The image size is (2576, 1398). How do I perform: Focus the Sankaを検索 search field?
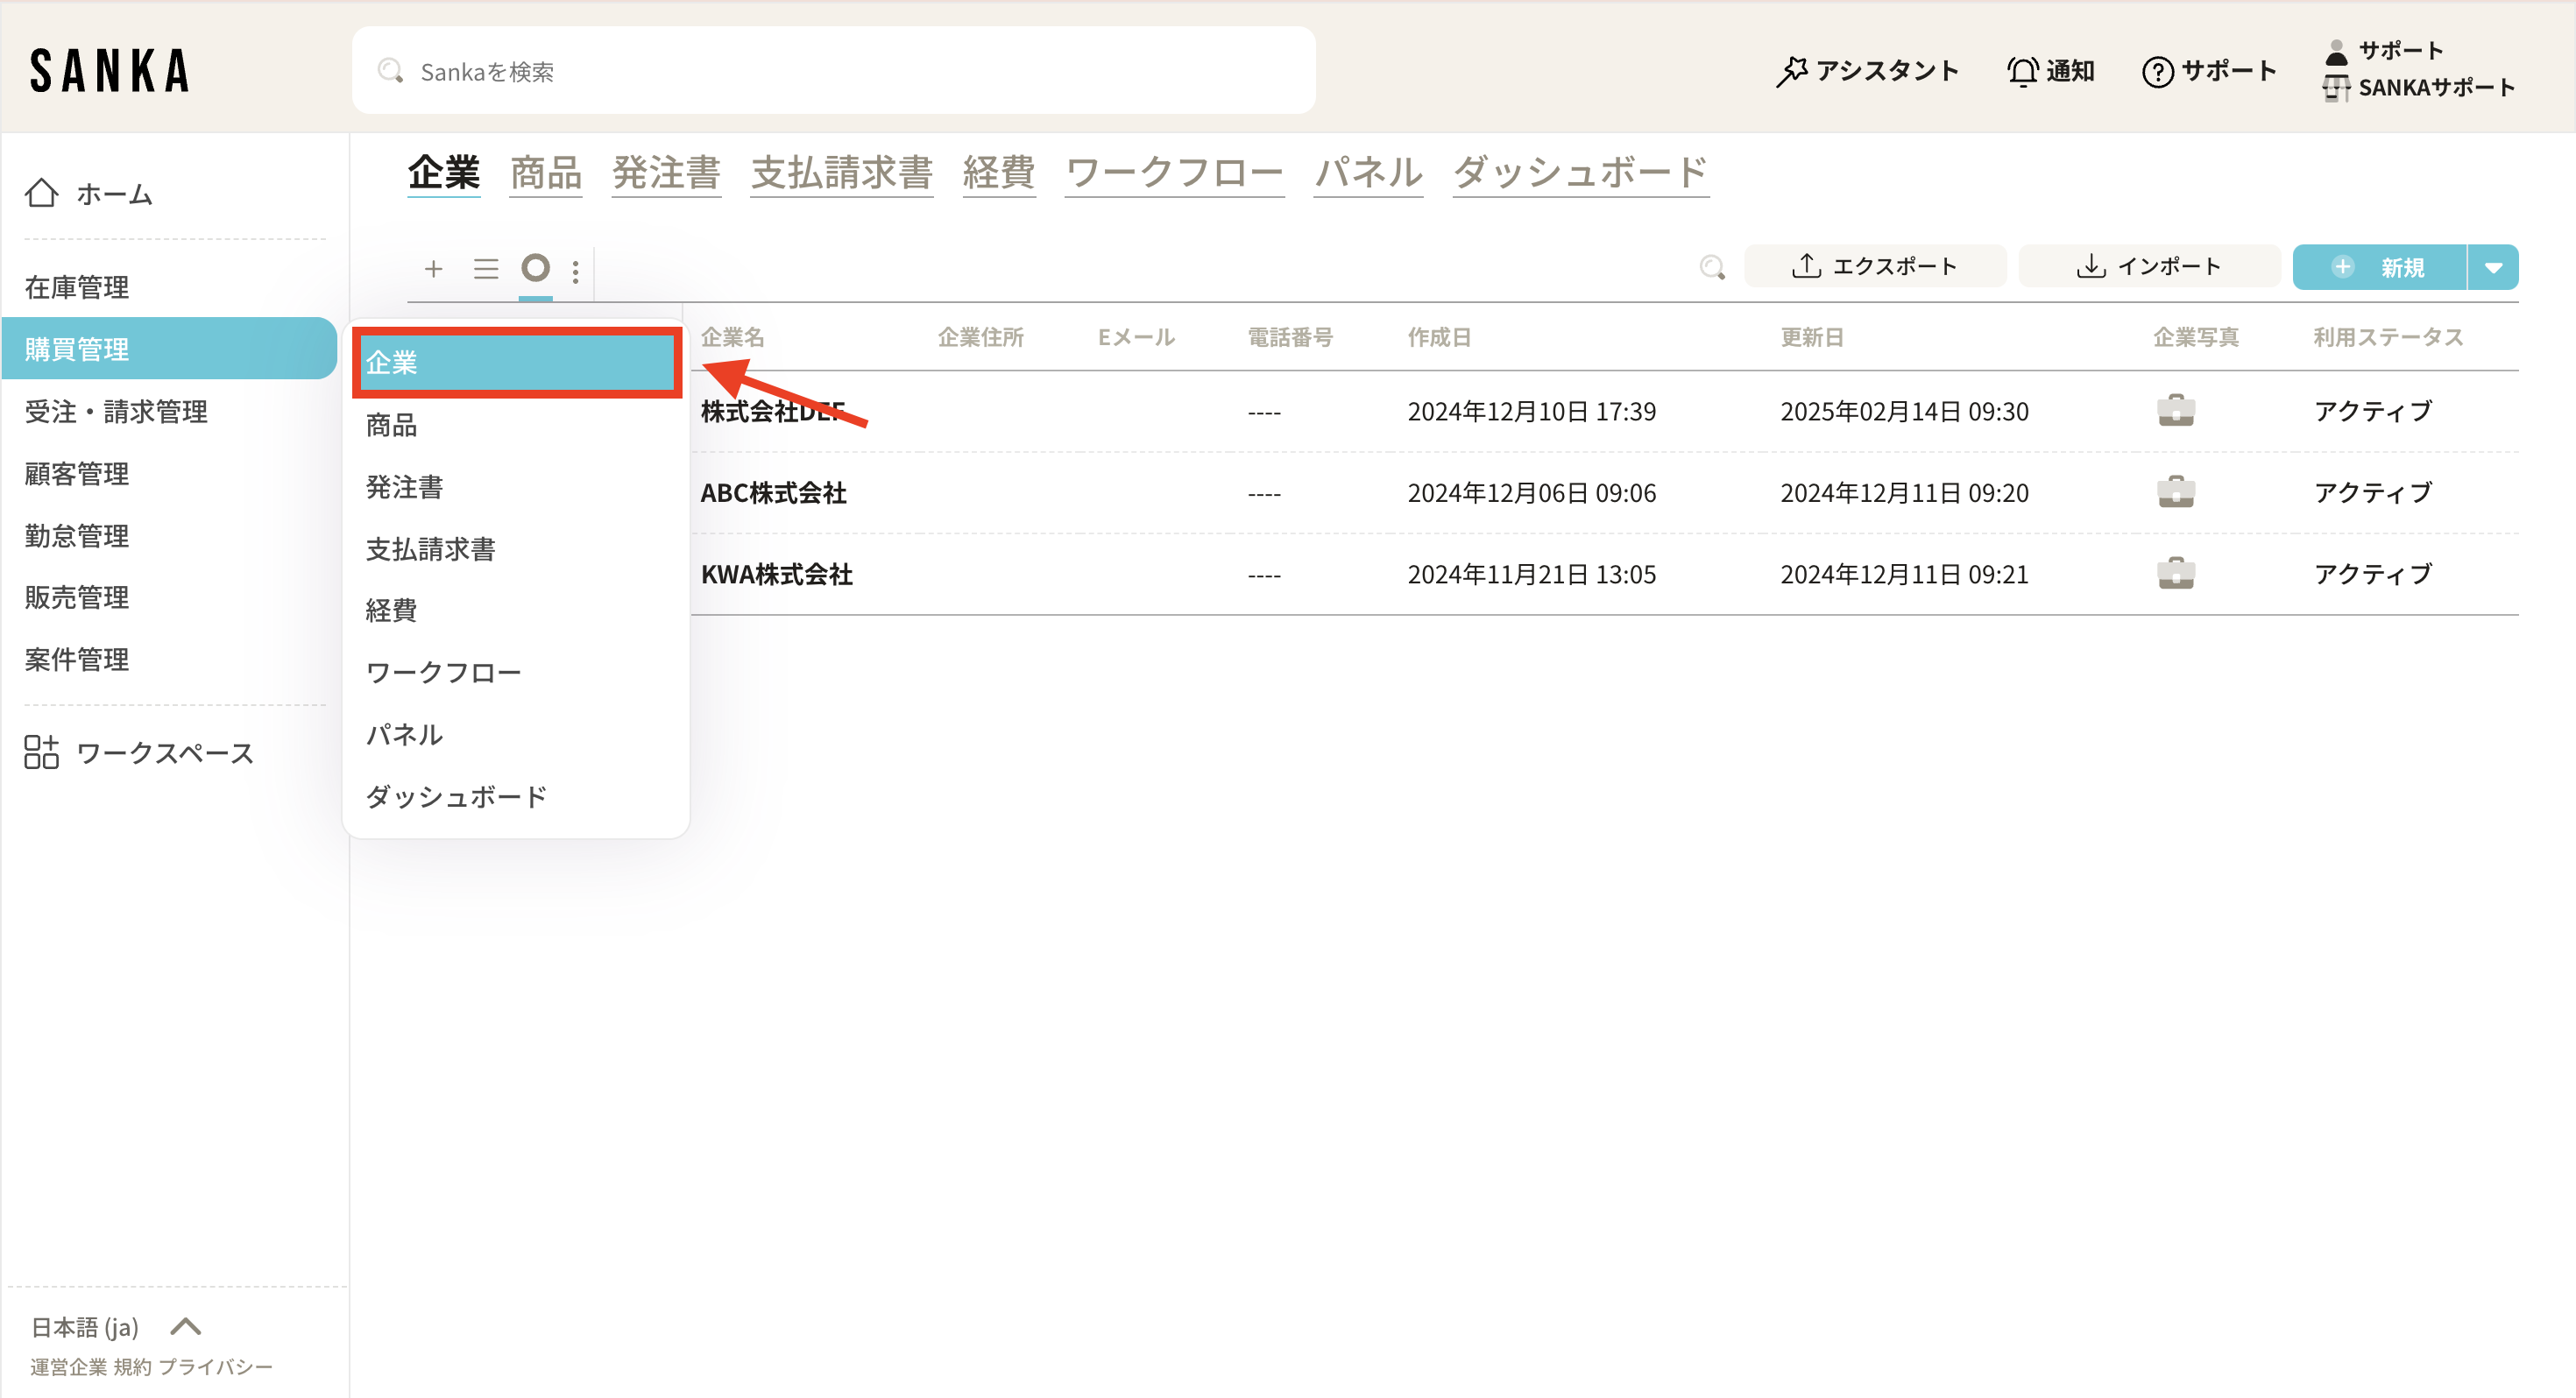click(x=832, y=71)
